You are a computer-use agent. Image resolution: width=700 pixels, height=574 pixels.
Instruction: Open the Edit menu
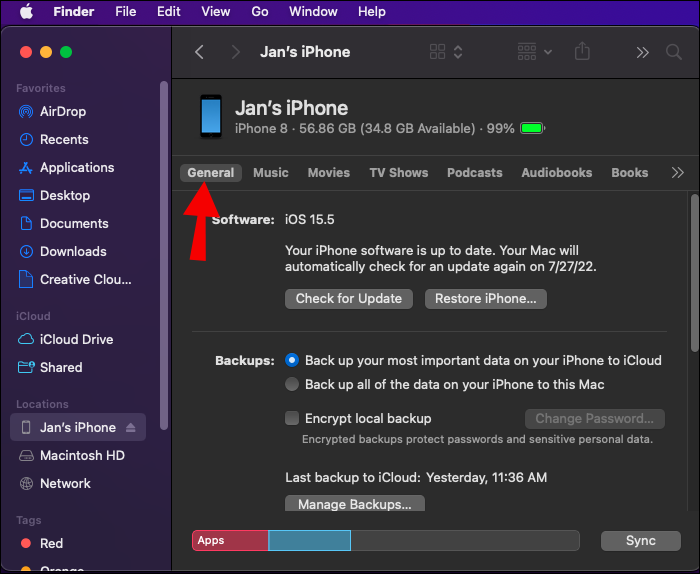click(169, 12)
